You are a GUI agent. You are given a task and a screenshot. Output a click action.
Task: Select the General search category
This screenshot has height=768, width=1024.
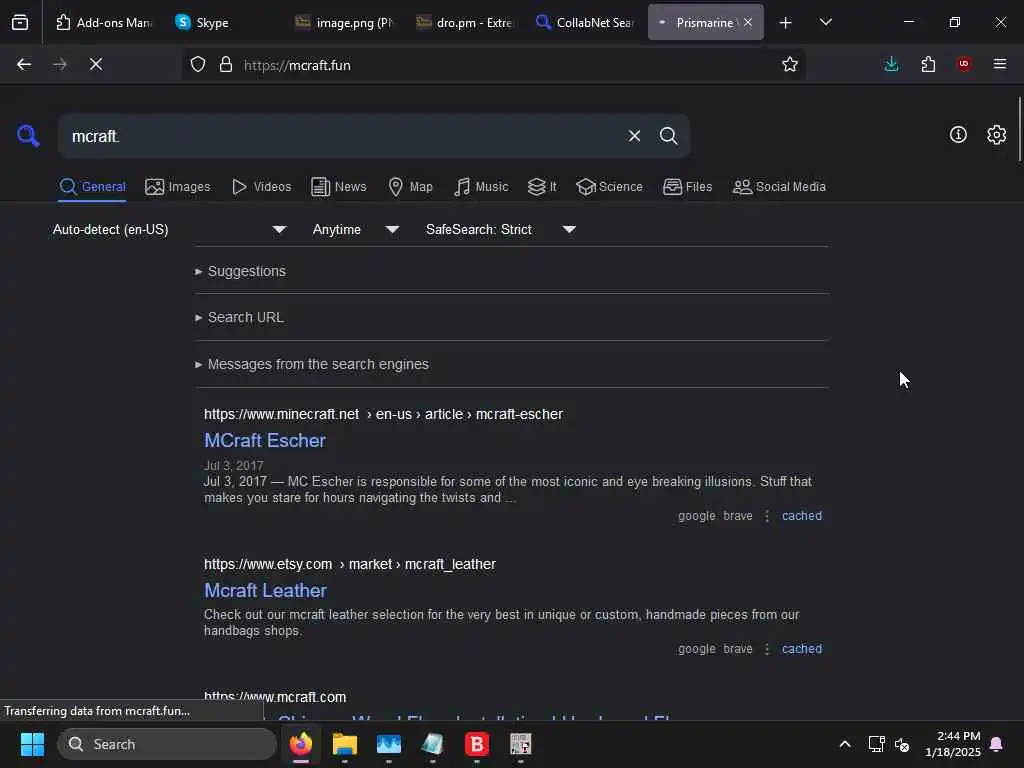click(92, 187)
